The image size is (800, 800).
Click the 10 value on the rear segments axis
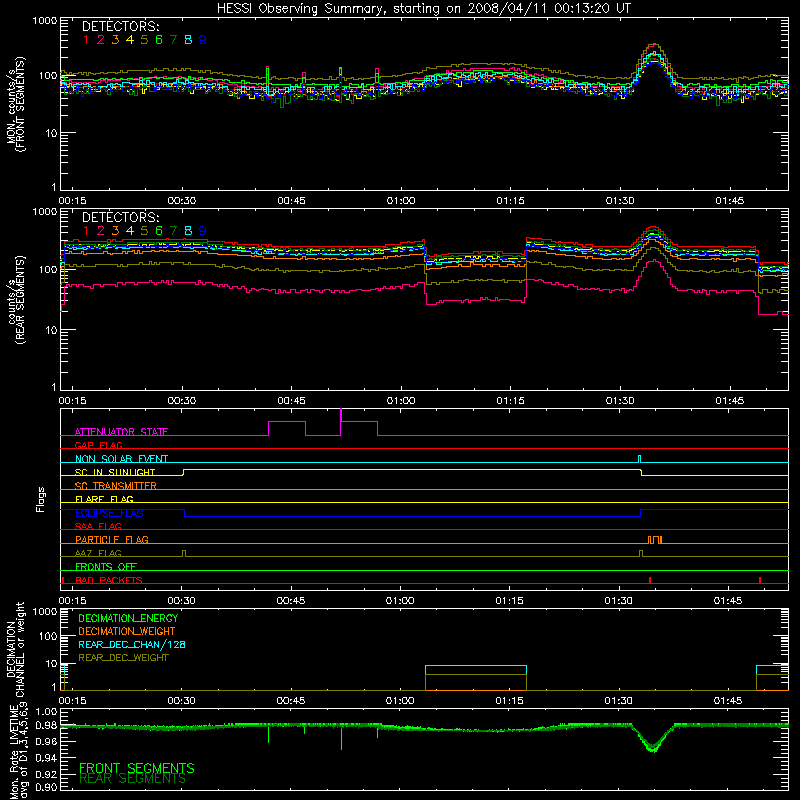point(51,330)
